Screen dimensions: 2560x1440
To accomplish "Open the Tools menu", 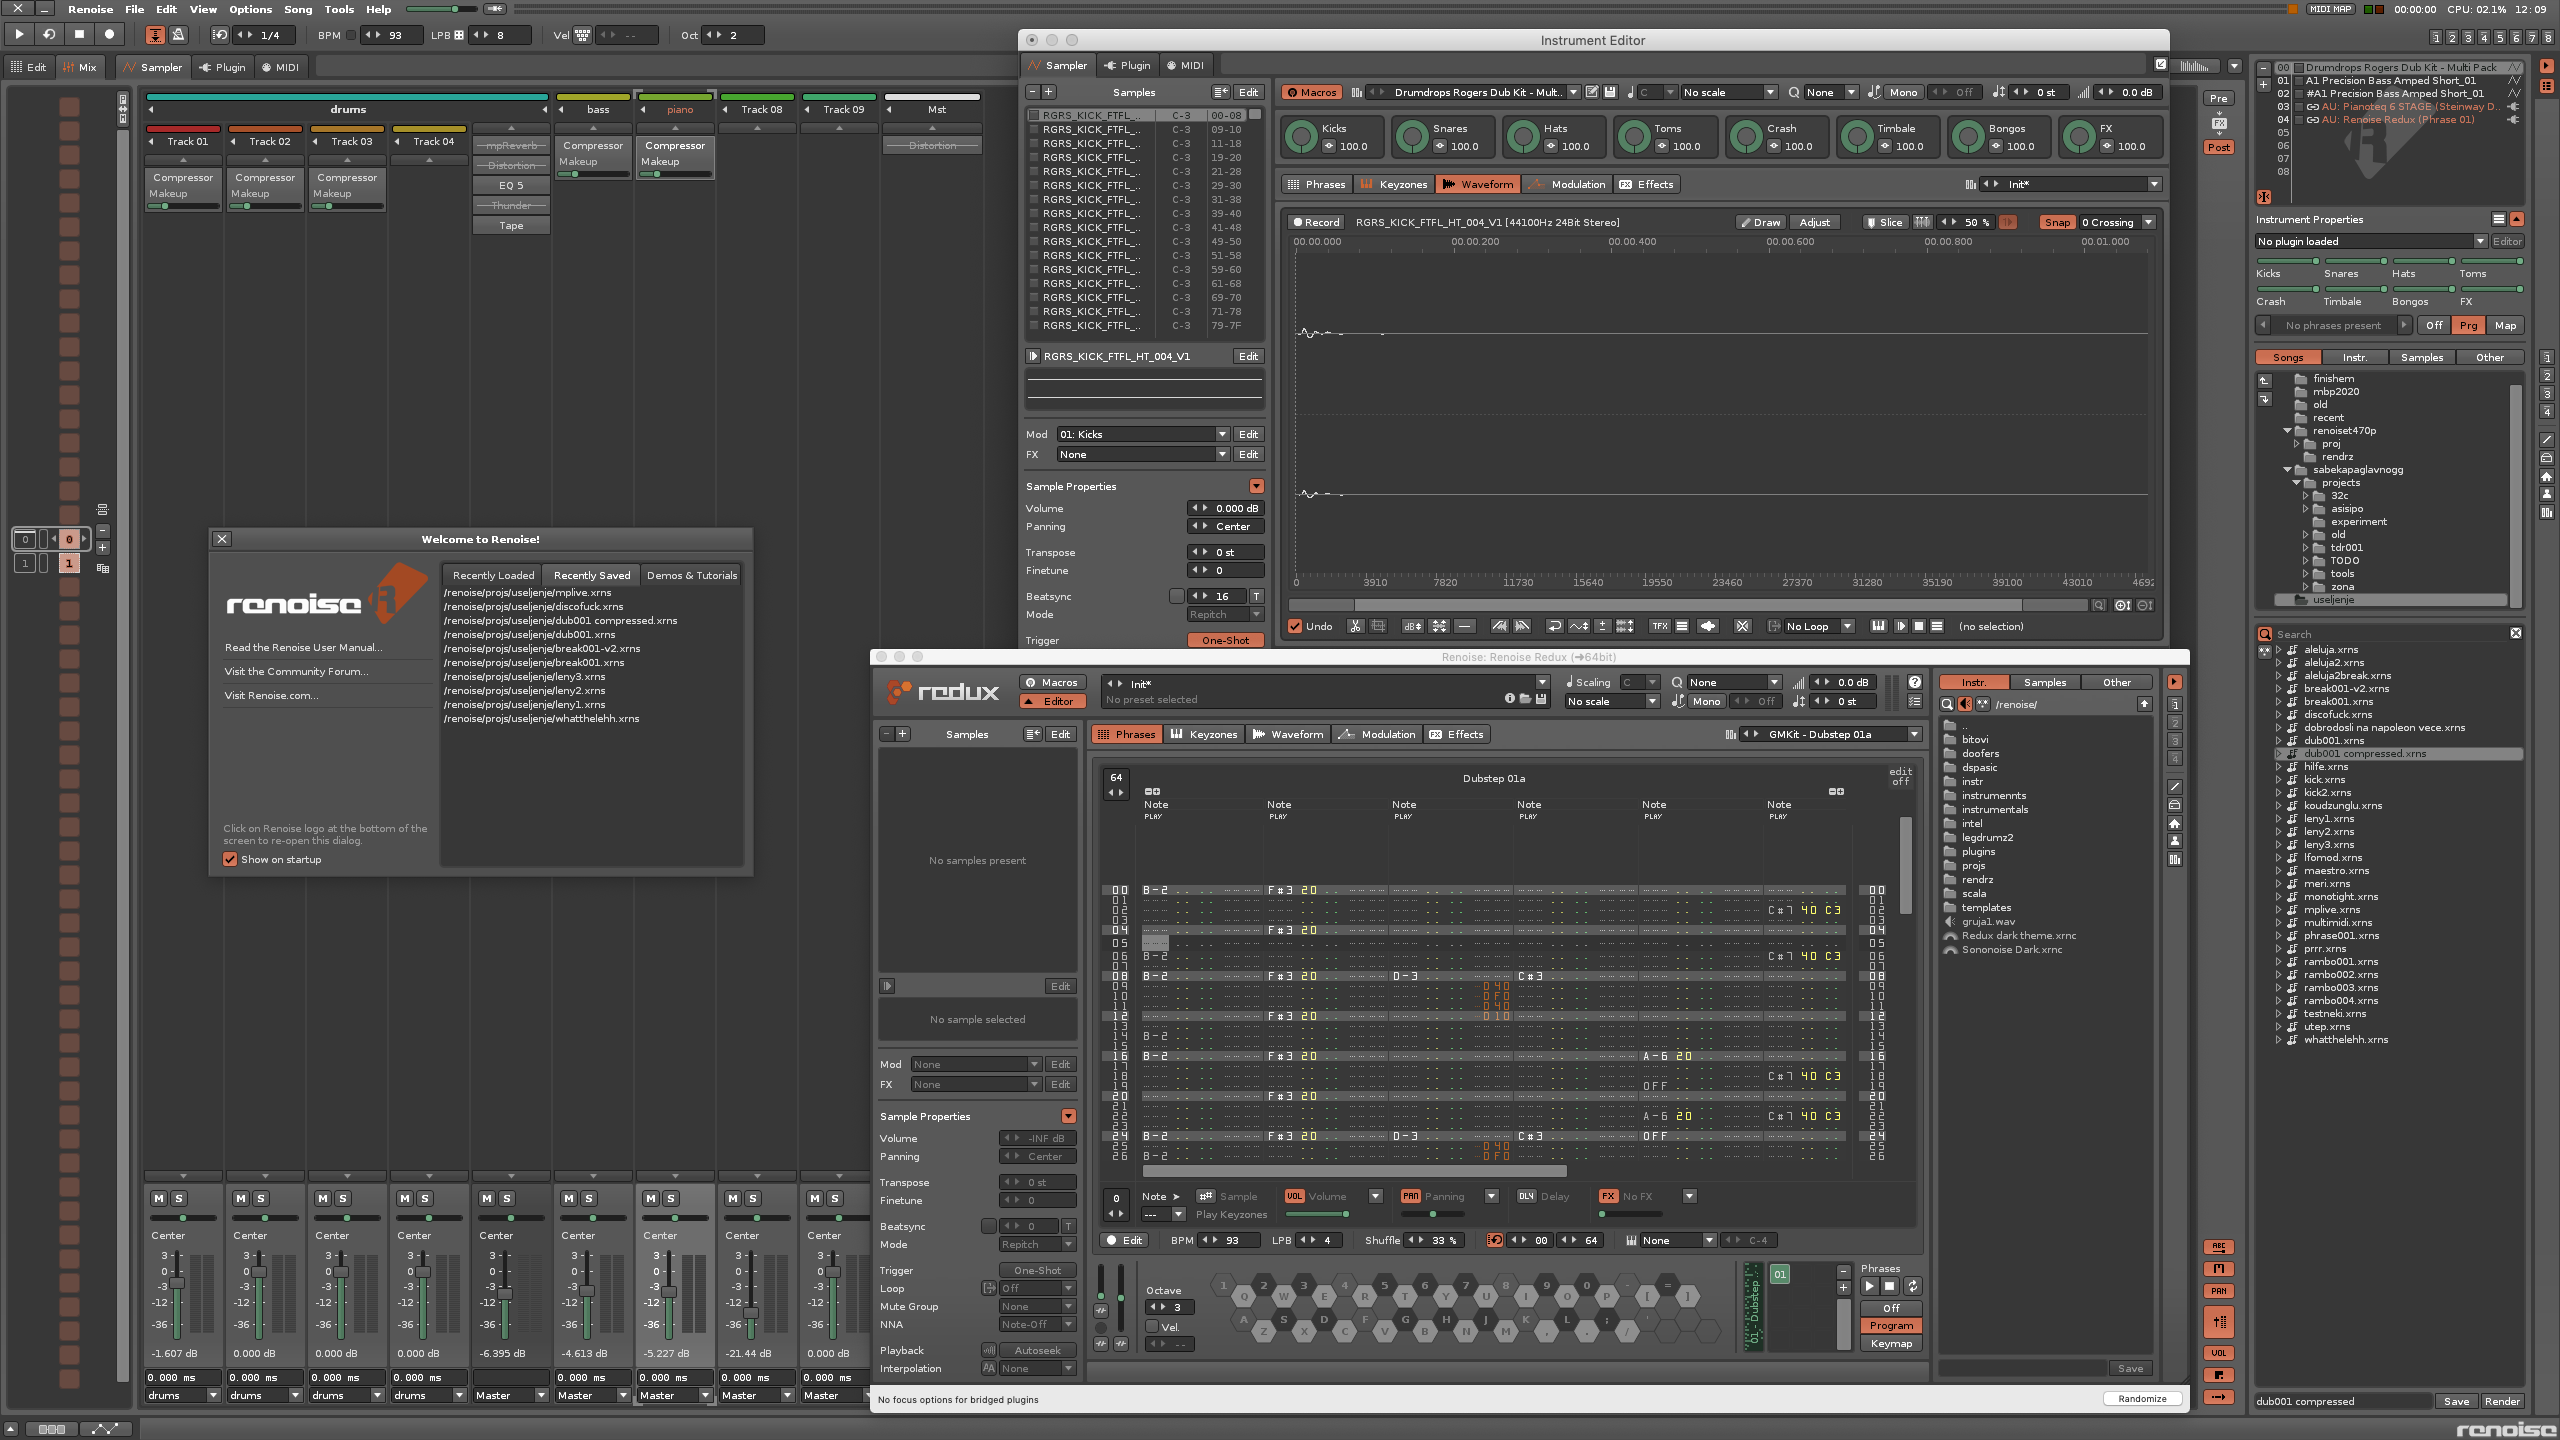I will tap(339, 9).
